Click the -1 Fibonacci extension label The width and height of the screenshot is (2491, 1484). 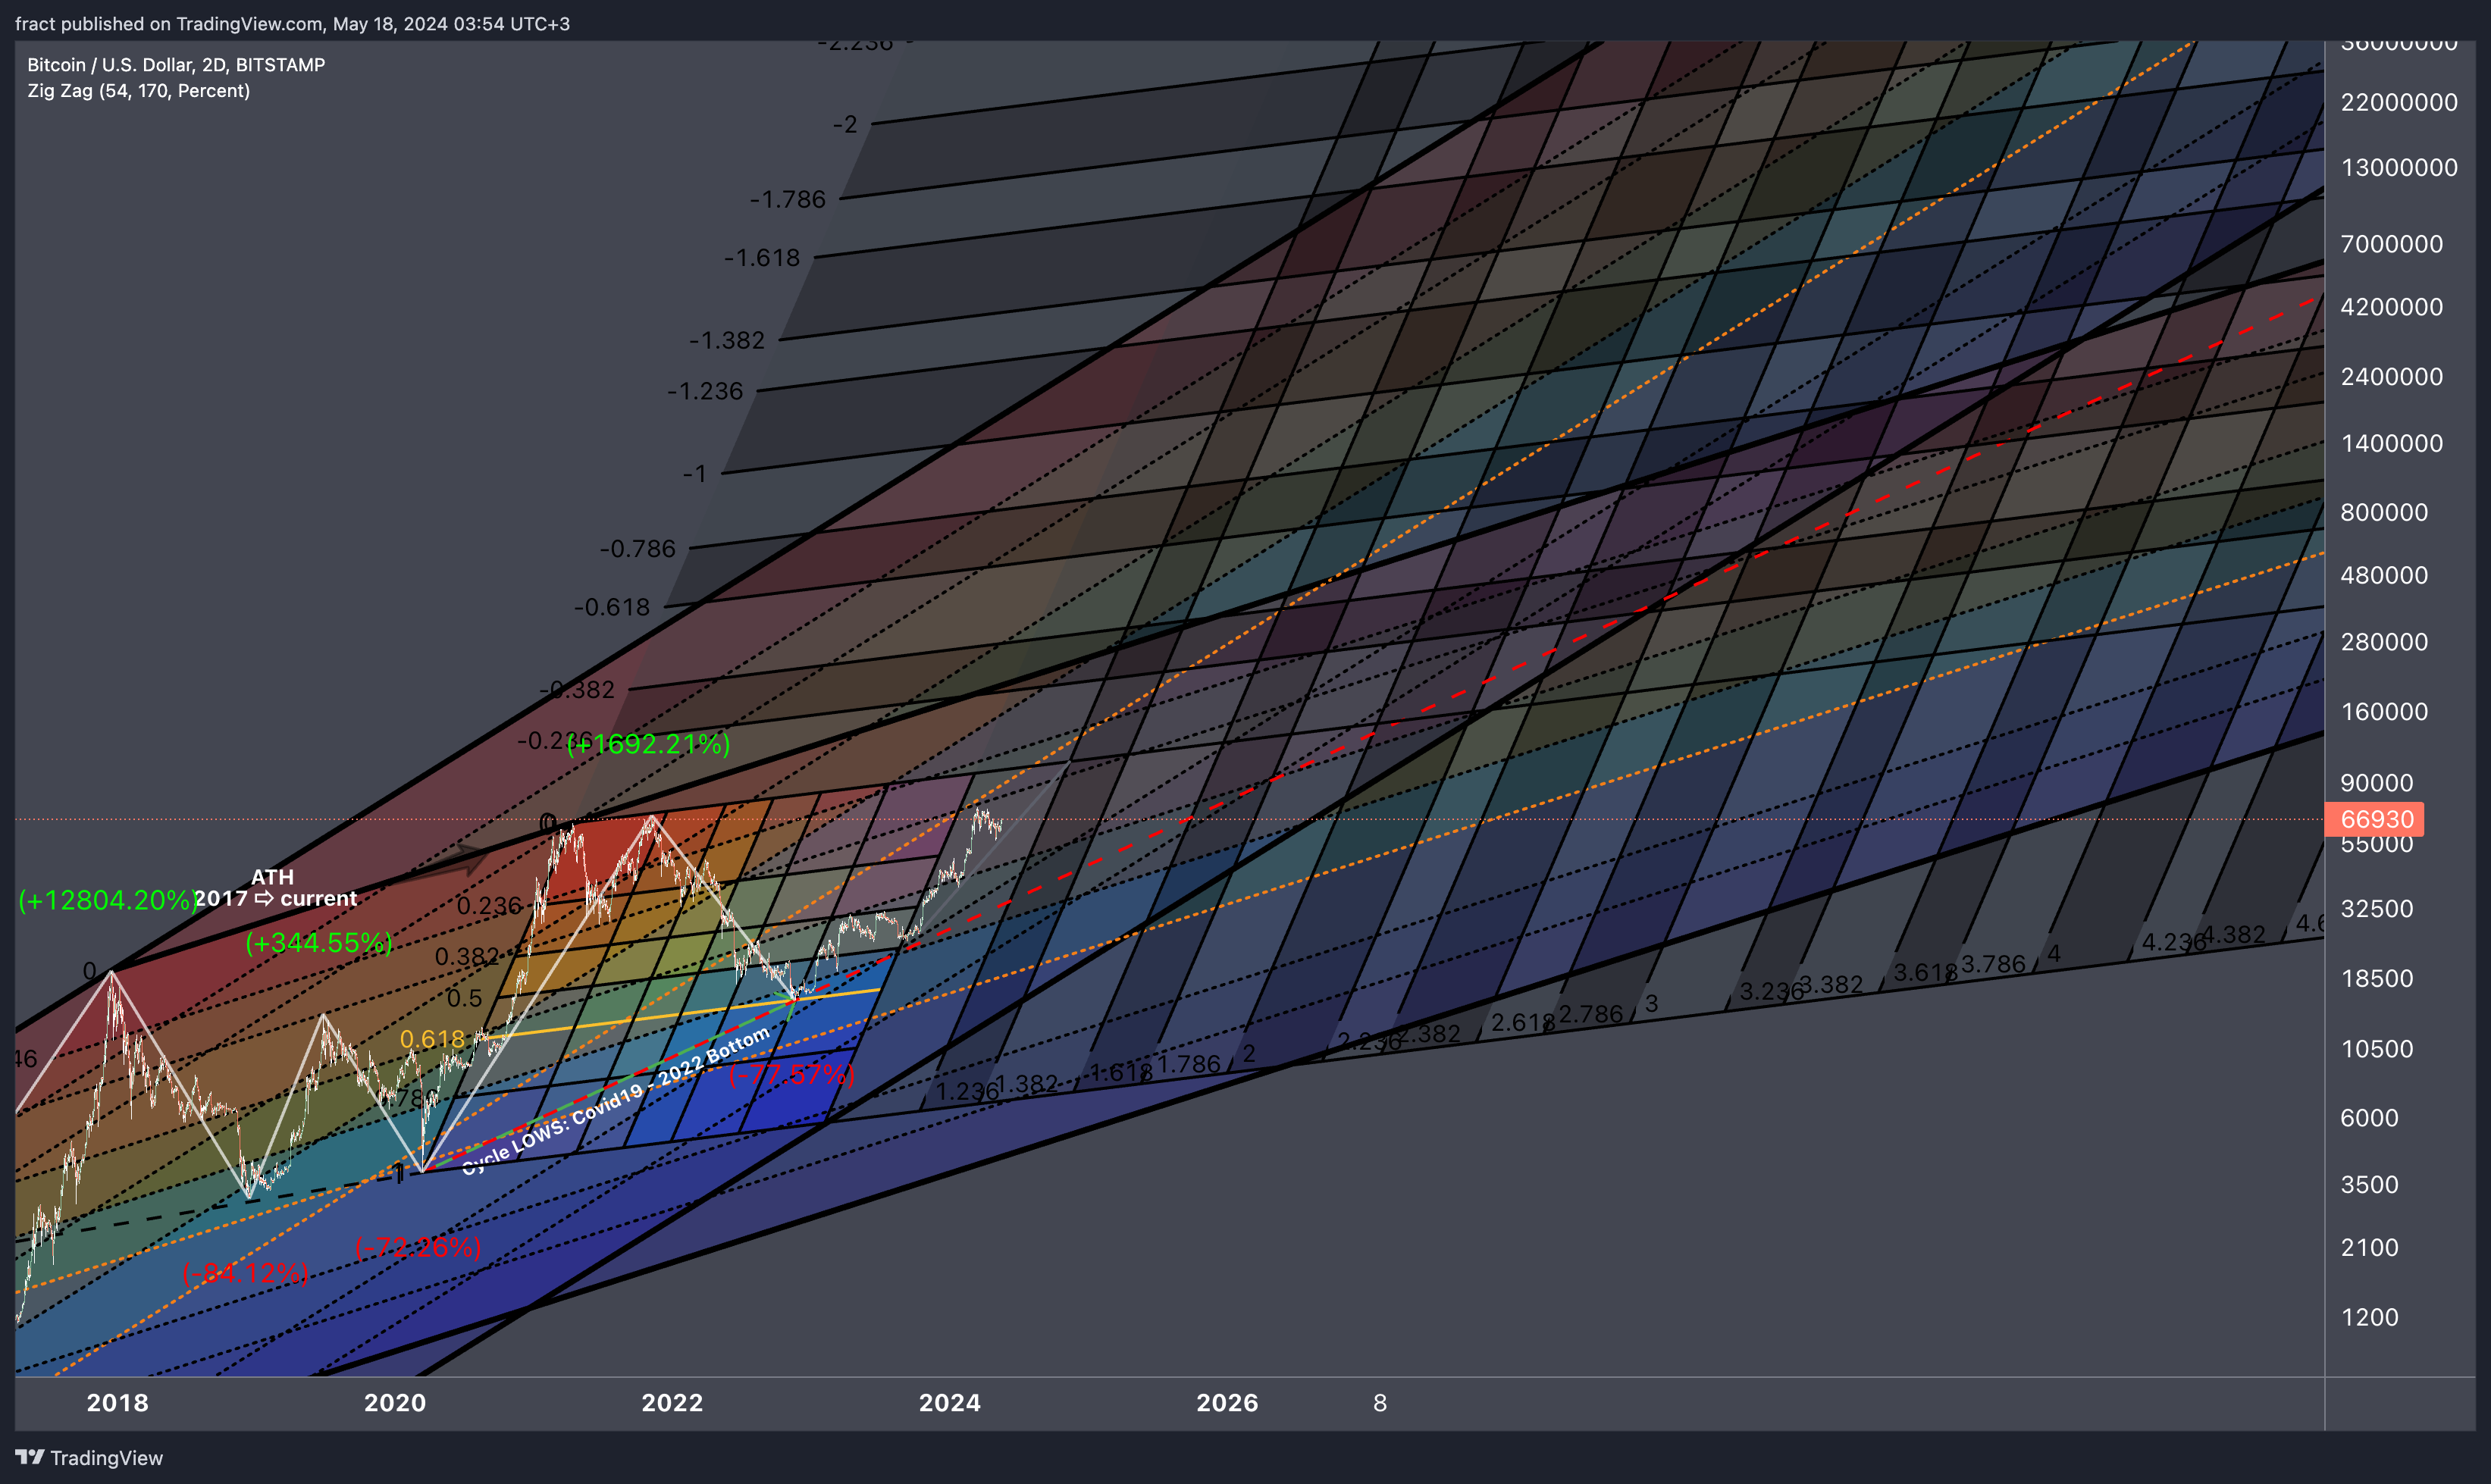(695, 473)
